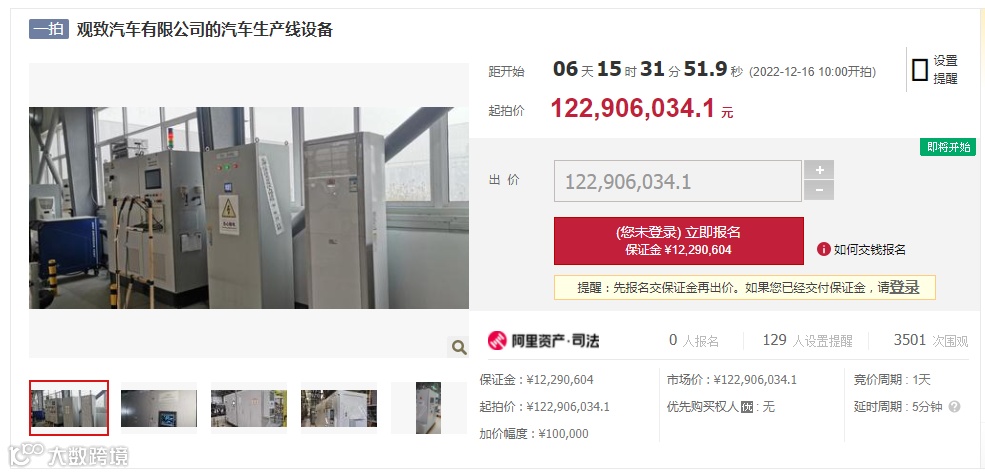This screenshot has width=985, height=474.
Task: Click the help icon next to 5分钟
Action: [x=954, y=407]
